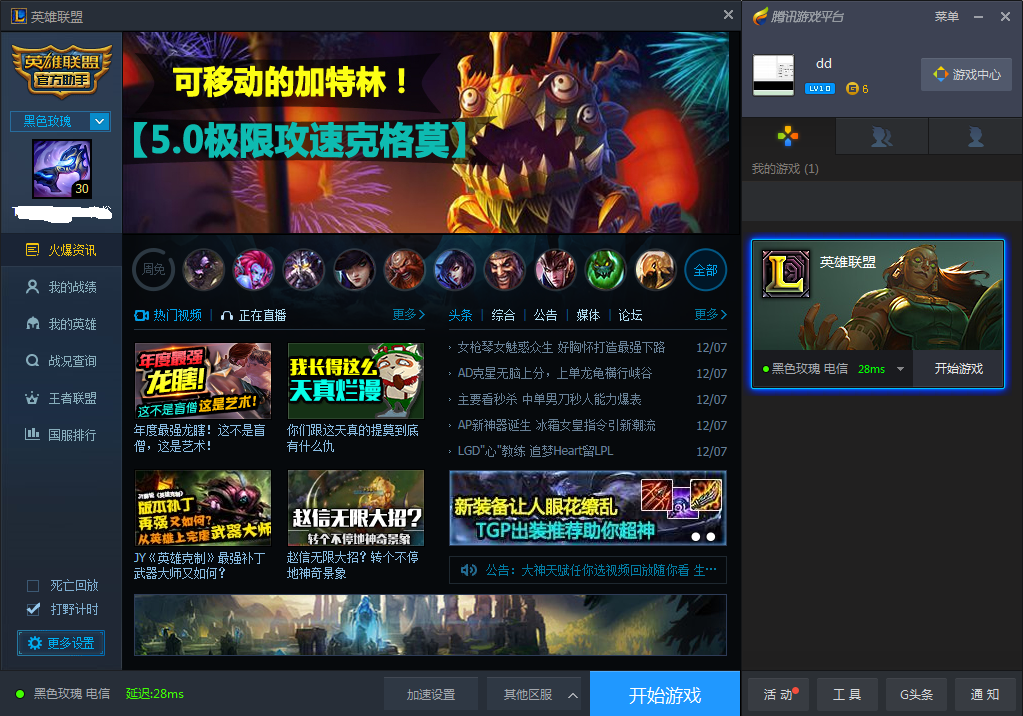
Task: Click the summoner avatar level 30
Action: 62,168
